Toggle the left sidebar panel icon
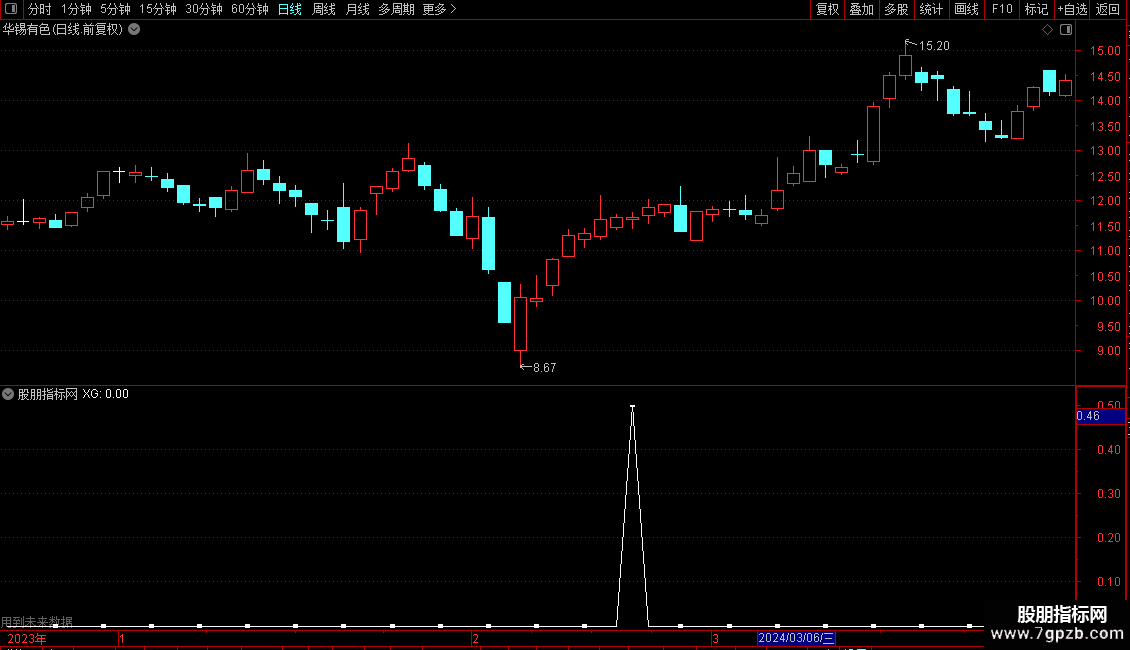 click(x=11, y=9)
